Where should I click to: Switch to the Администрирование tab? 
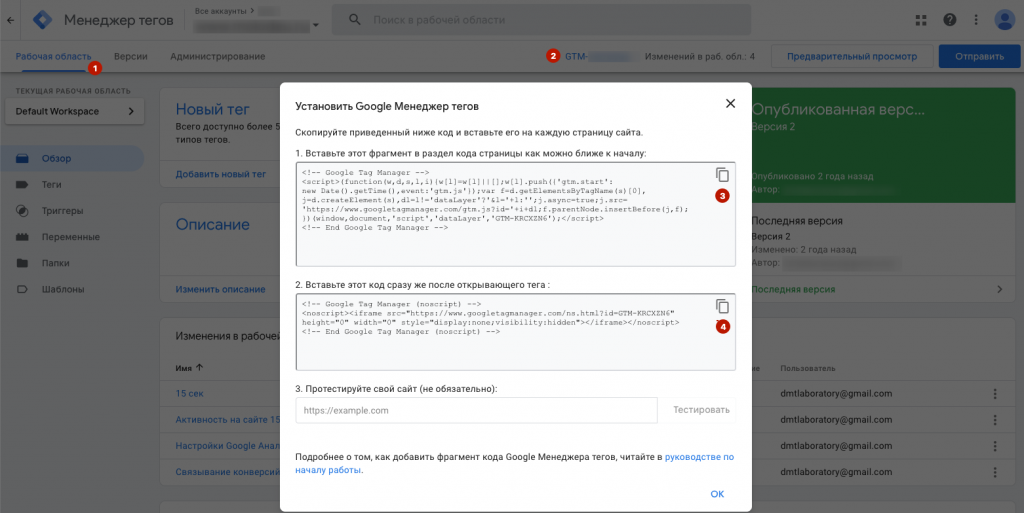click(x=217, y=57)
